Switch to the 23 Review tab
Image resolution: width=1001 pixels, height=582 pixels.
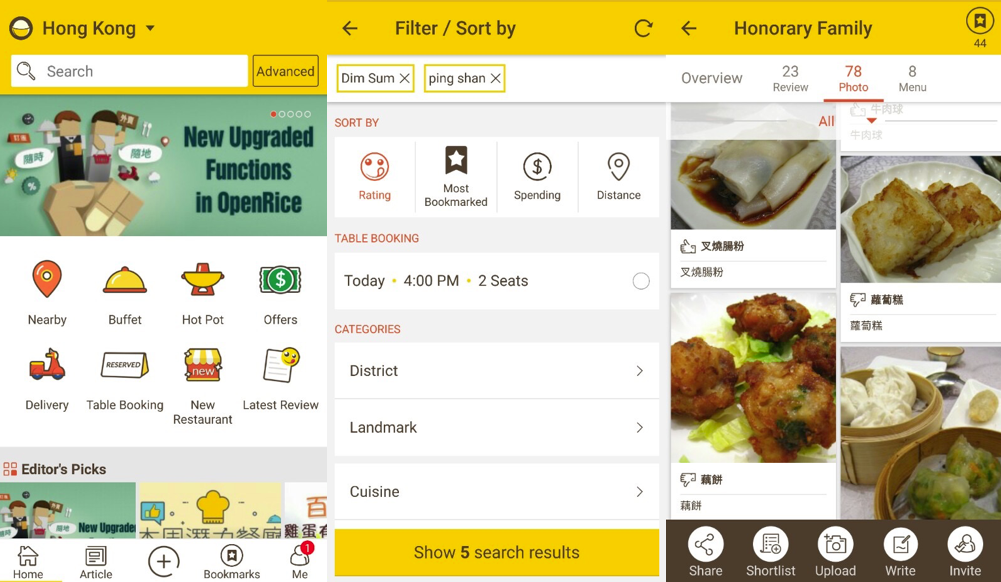coord(790,78)
